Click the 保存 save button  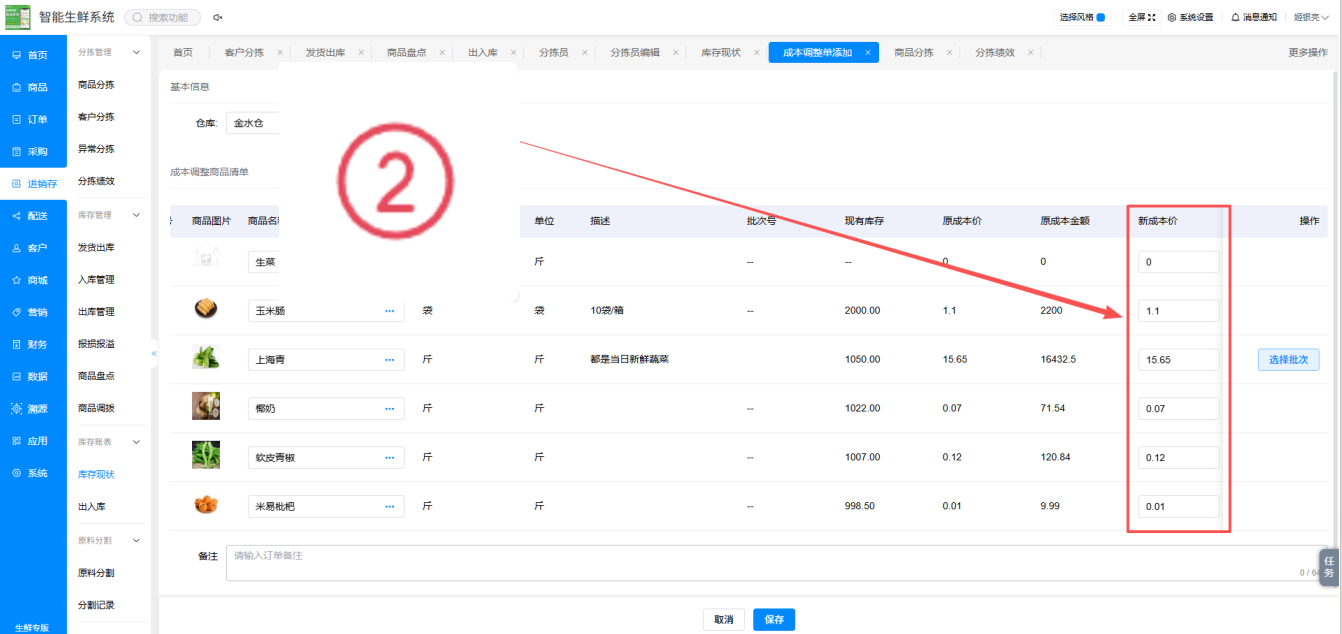[774, 620]
